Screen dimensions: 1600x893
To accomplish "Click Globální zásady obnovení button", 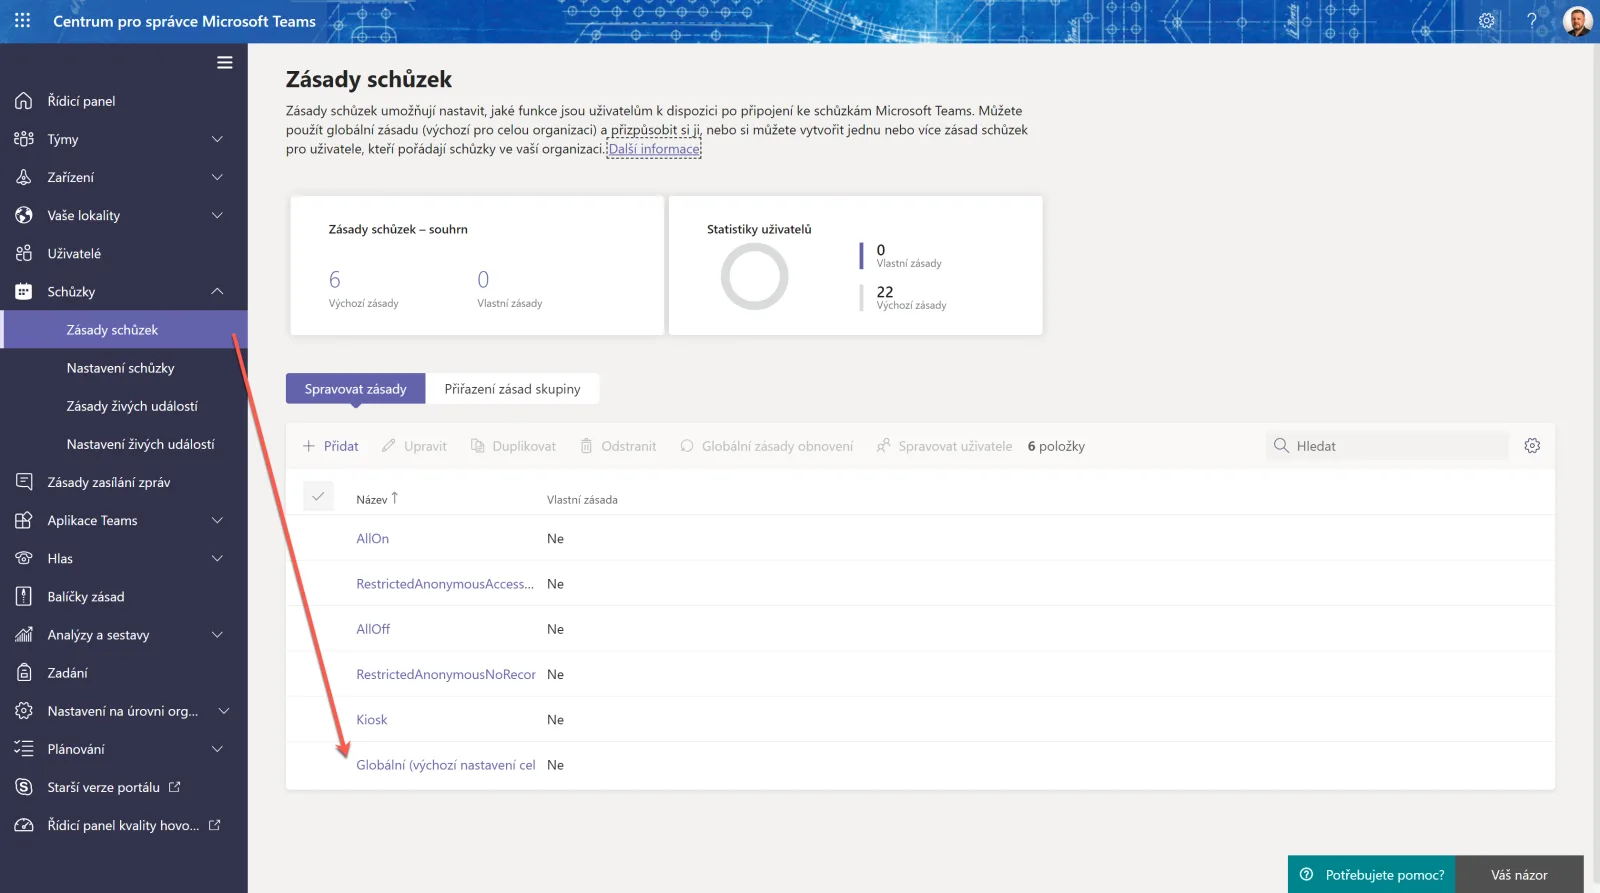I will pyautogui.click(x=766, y=446).
